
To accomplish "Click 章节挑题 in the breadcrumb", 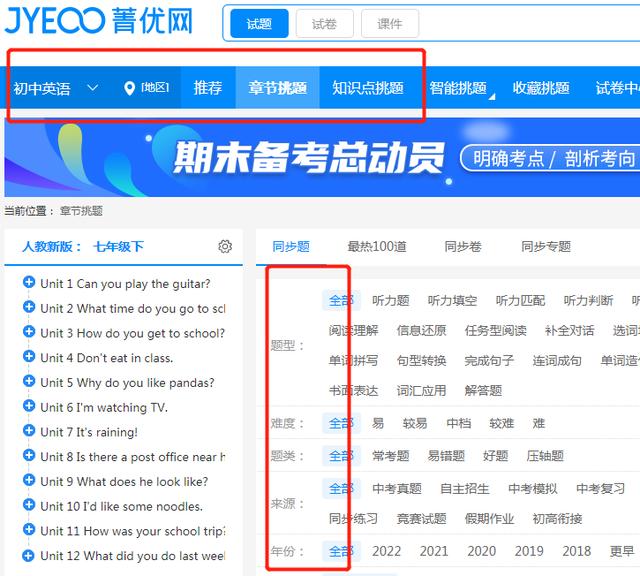I will (81, 211).
